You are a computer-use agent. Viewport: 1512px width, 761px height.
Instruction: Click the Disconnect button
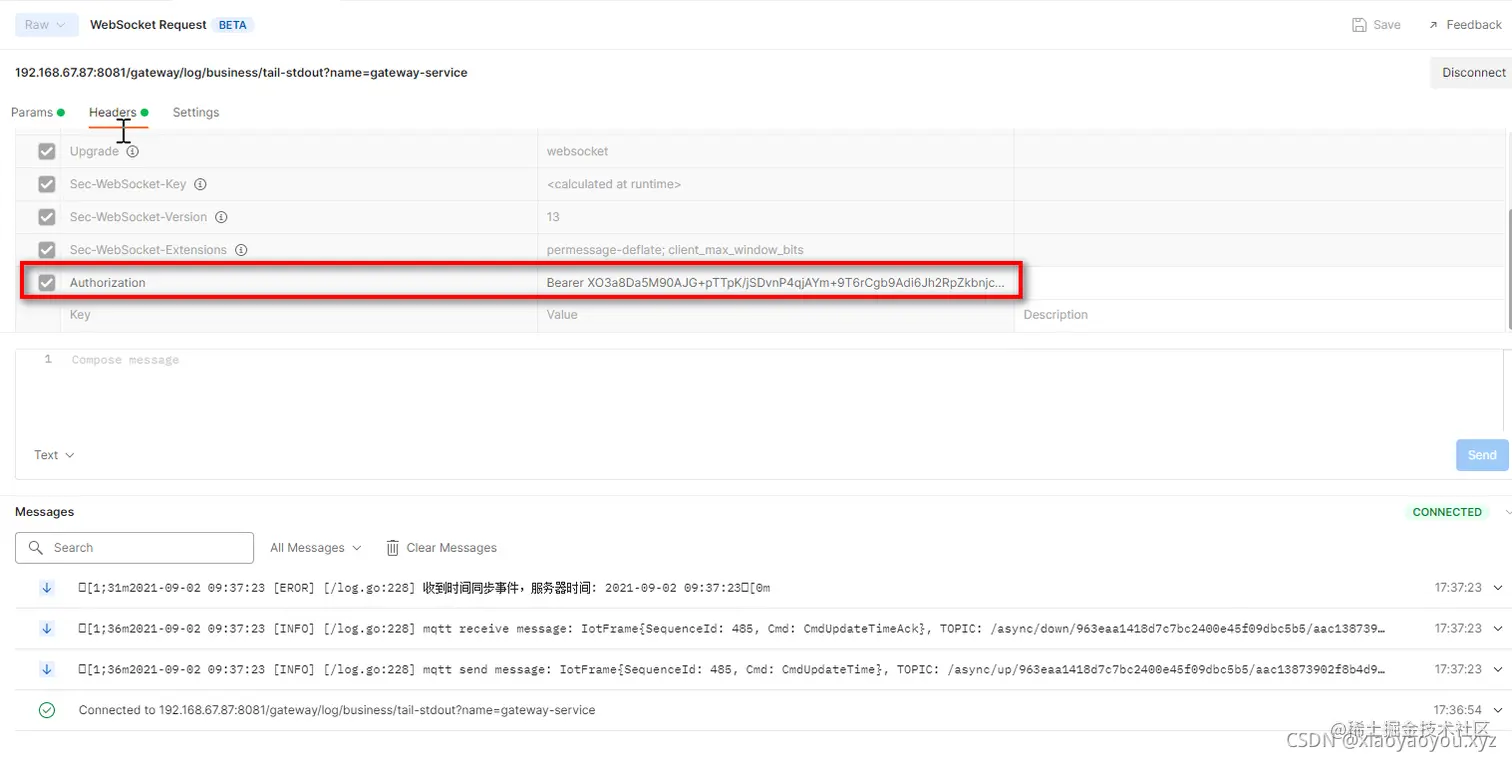pyautogui.click(x=1472, y=73)
